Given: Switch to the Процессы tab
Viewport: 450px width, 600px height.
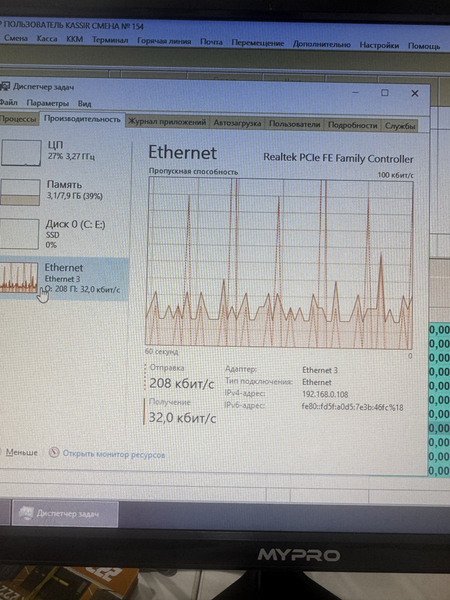Looking at the screenshot, I should point(18,119).
